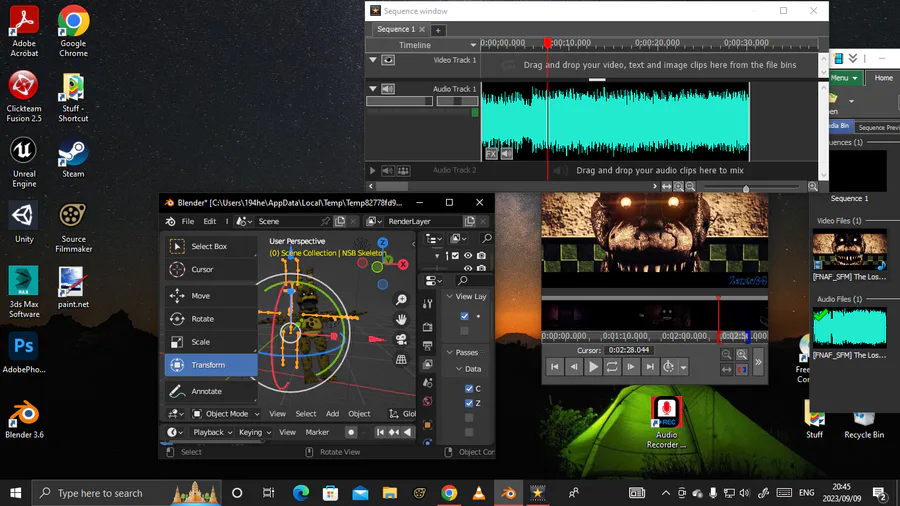
Task: Click the double chevron expand button in preview
Action: 758,362
